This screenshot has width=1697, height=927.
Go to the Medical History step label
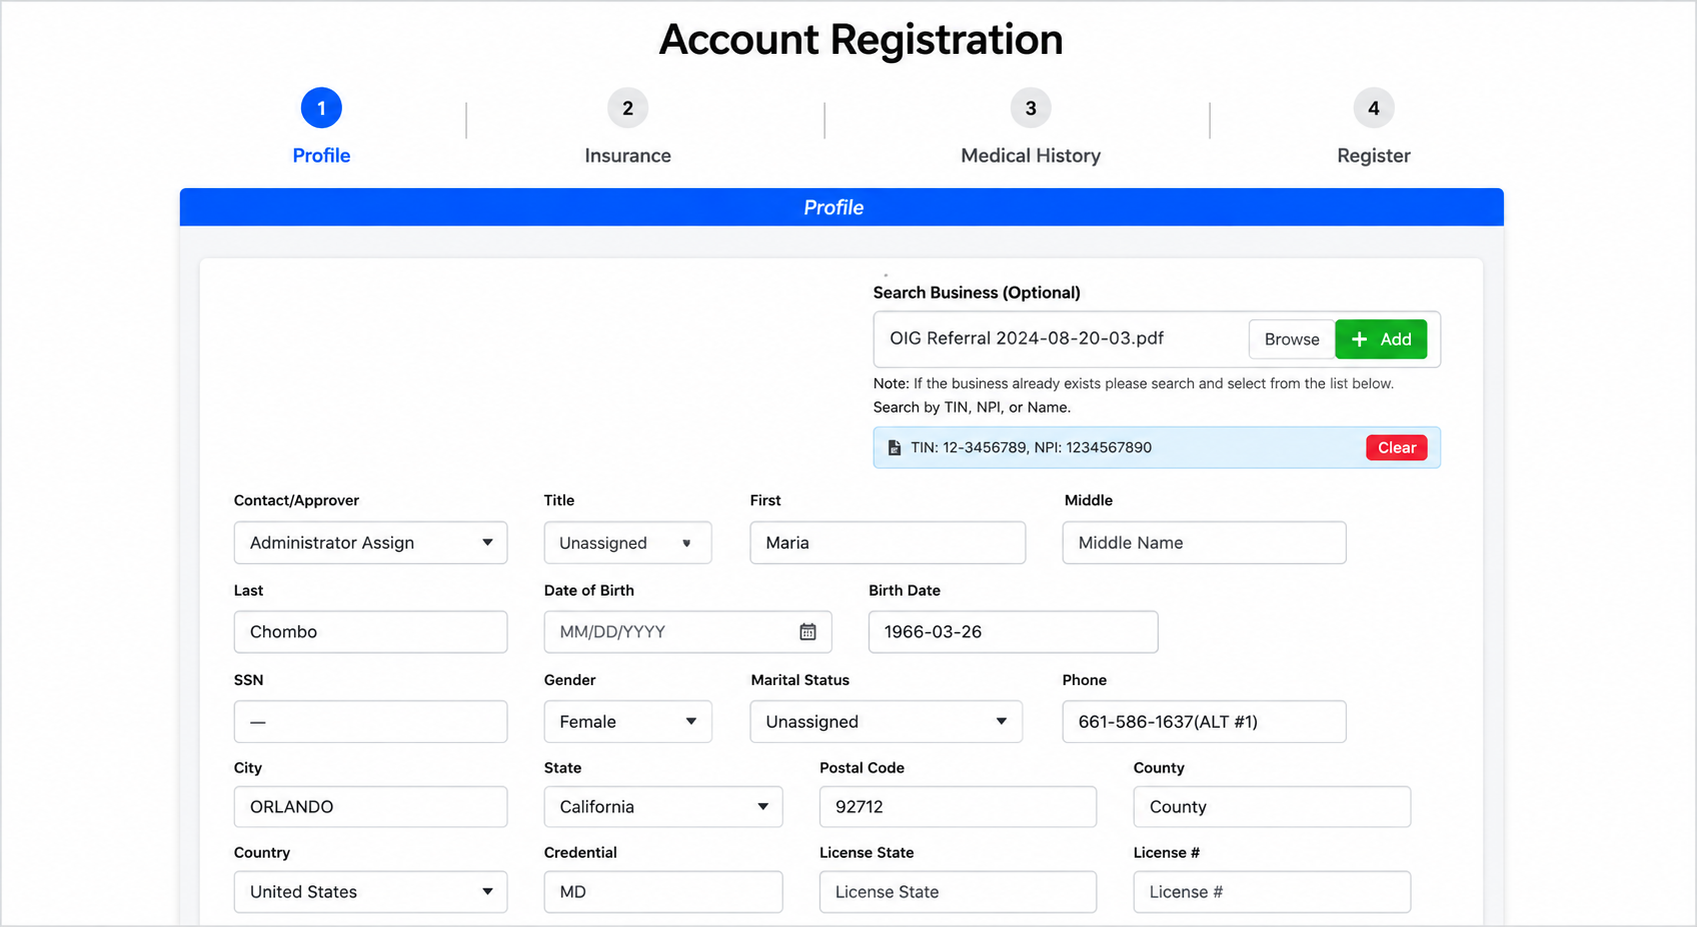coord(1030,156)
